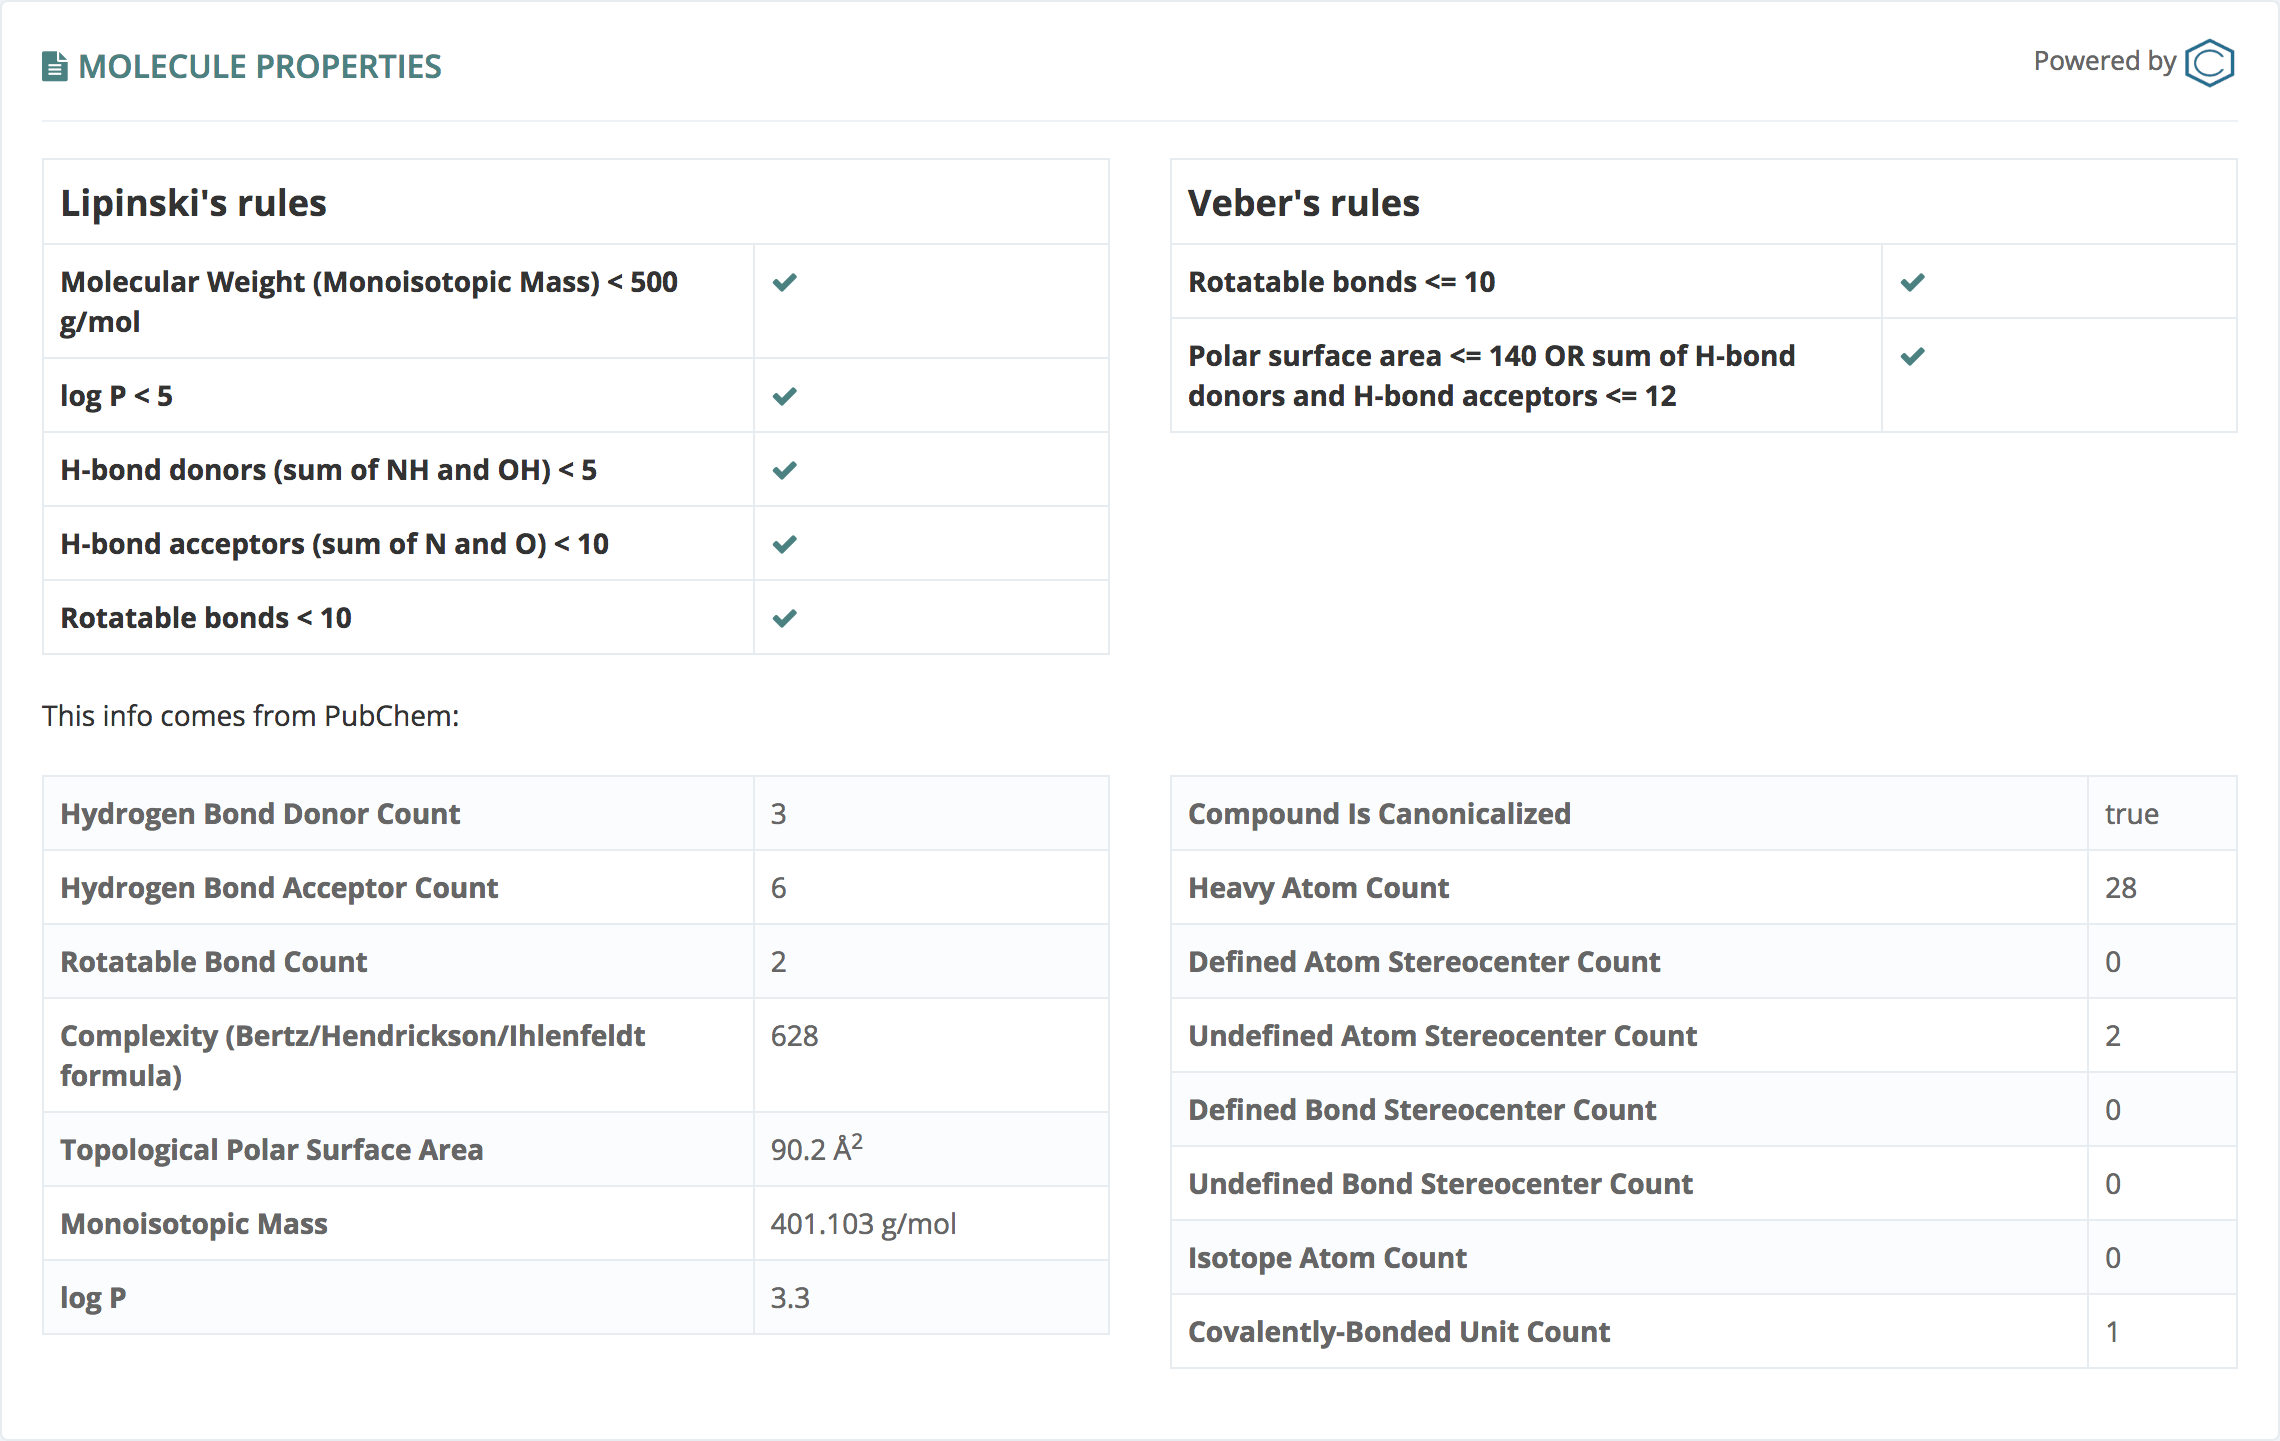Click the H-bond acceptors rule checkmark
The width and height of the screenshot is (2280, 1441).
(785, 544)
